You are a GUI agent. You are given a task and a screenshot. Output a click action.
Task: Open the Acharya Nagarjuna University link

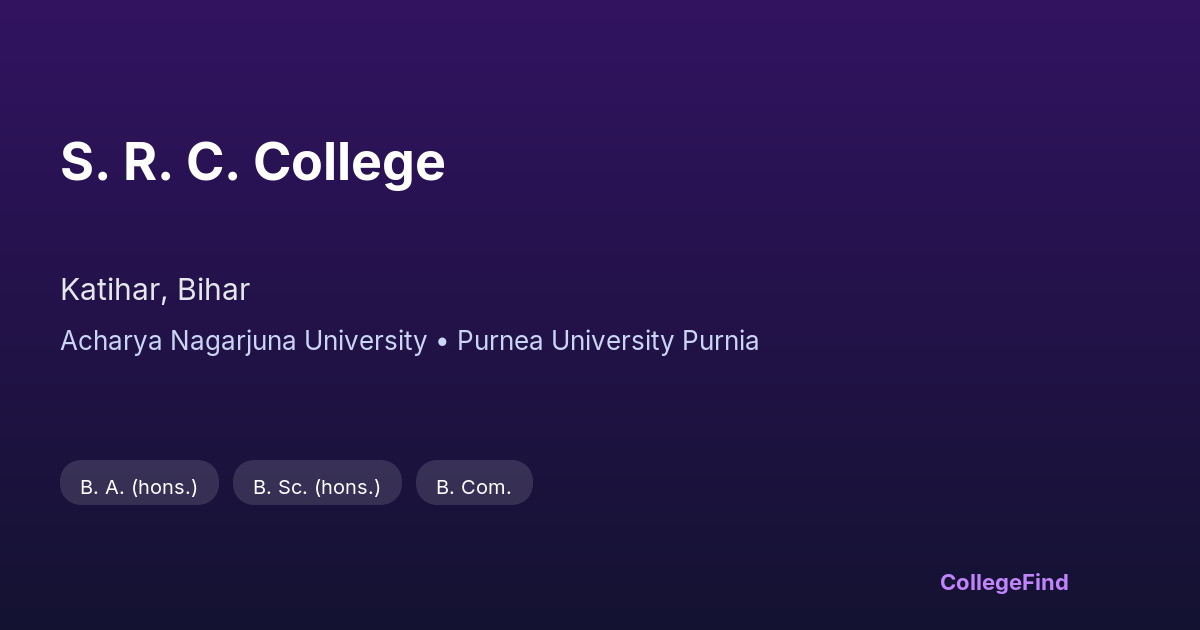243,341
